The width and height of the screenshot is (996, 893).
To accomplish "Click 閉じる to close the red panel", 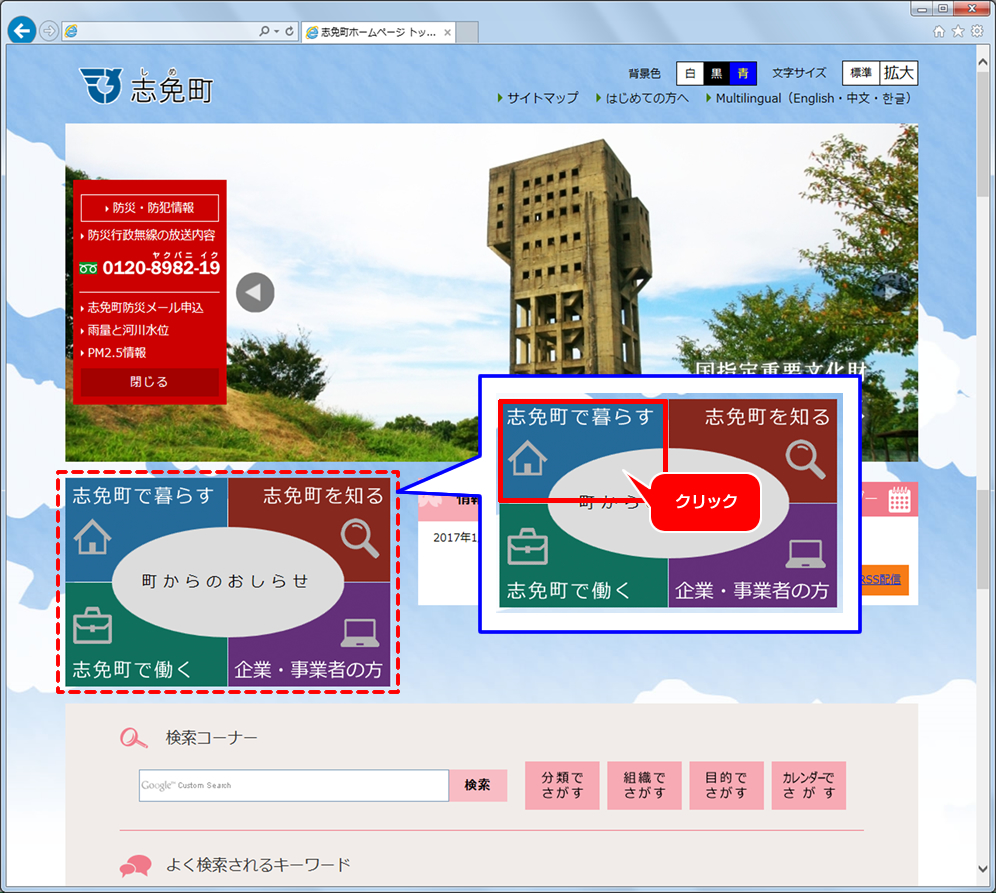I will click(x=150, y=382).
